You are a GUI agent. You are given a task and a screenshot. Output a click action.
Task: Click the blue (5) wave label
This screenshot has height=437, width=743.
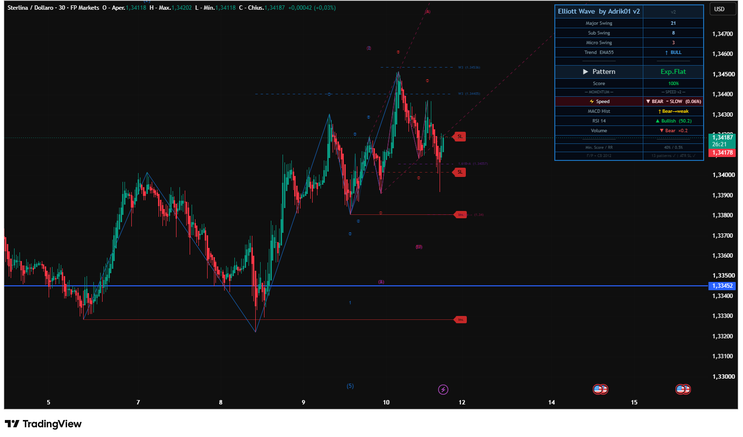click(x=350, y=386)
